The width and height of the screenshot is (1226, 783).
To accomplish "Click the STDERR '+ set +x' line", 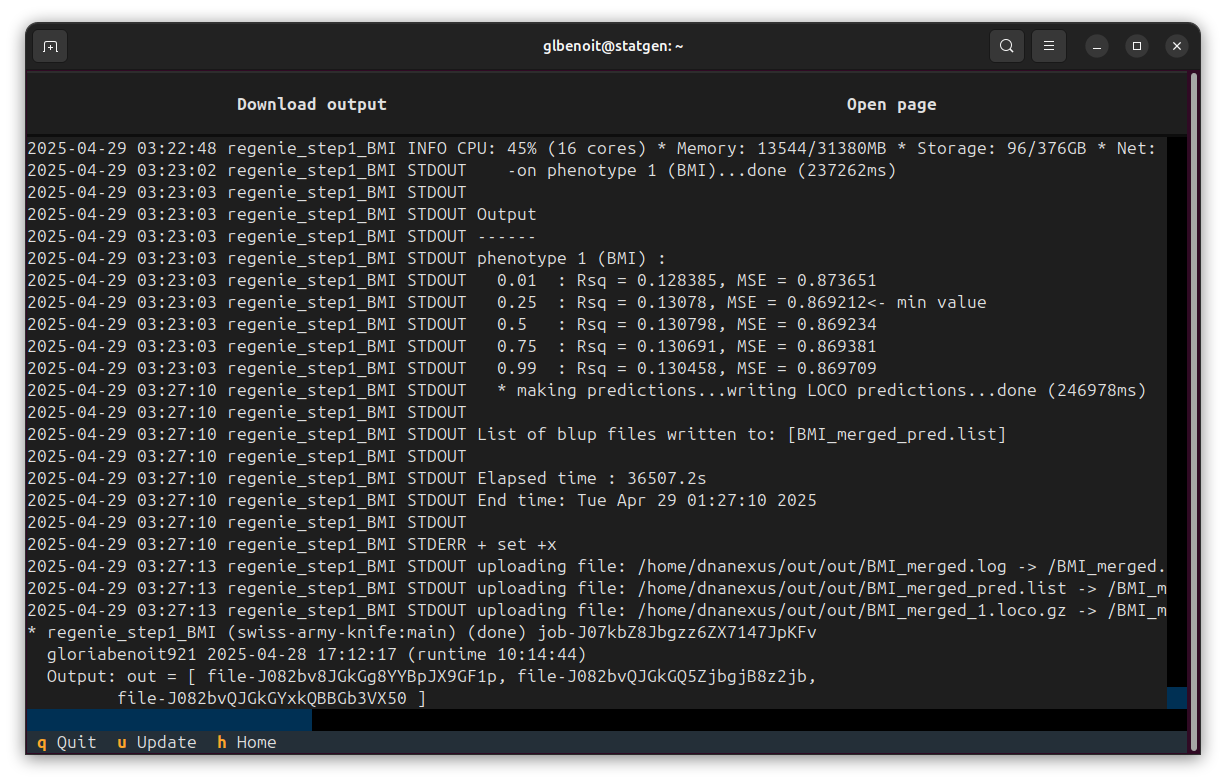I will [x=292, y=544].
